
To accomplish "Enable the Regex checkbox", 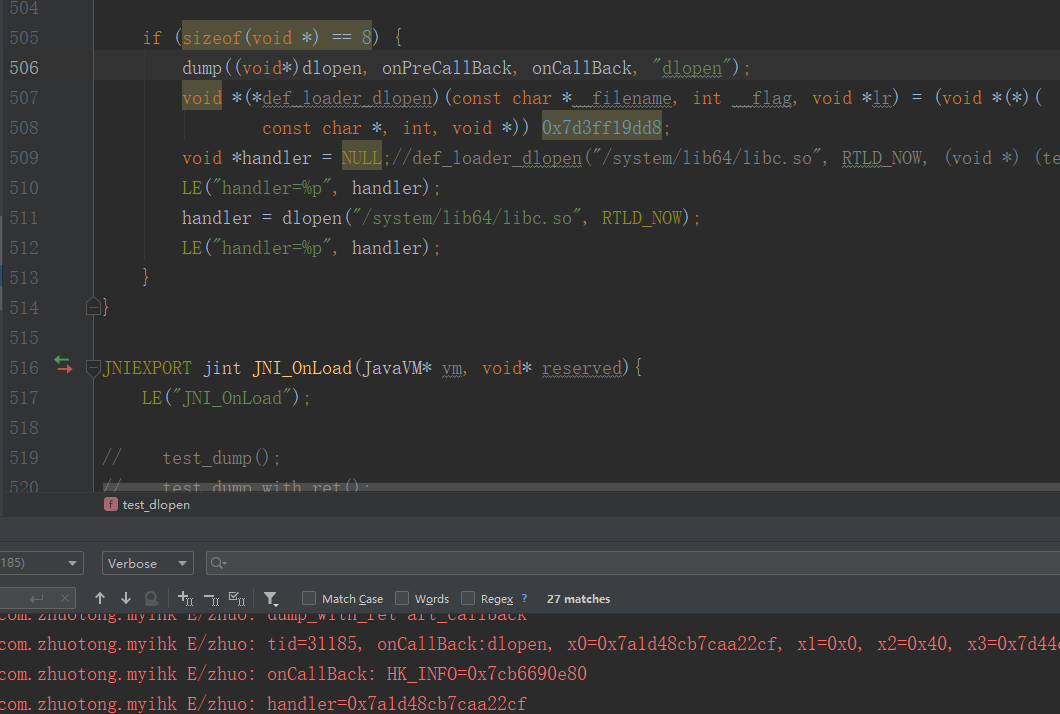I will (468, 598).
